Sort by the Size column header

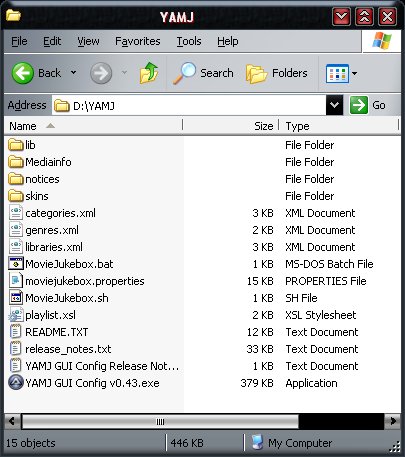(x=231, y=126)
